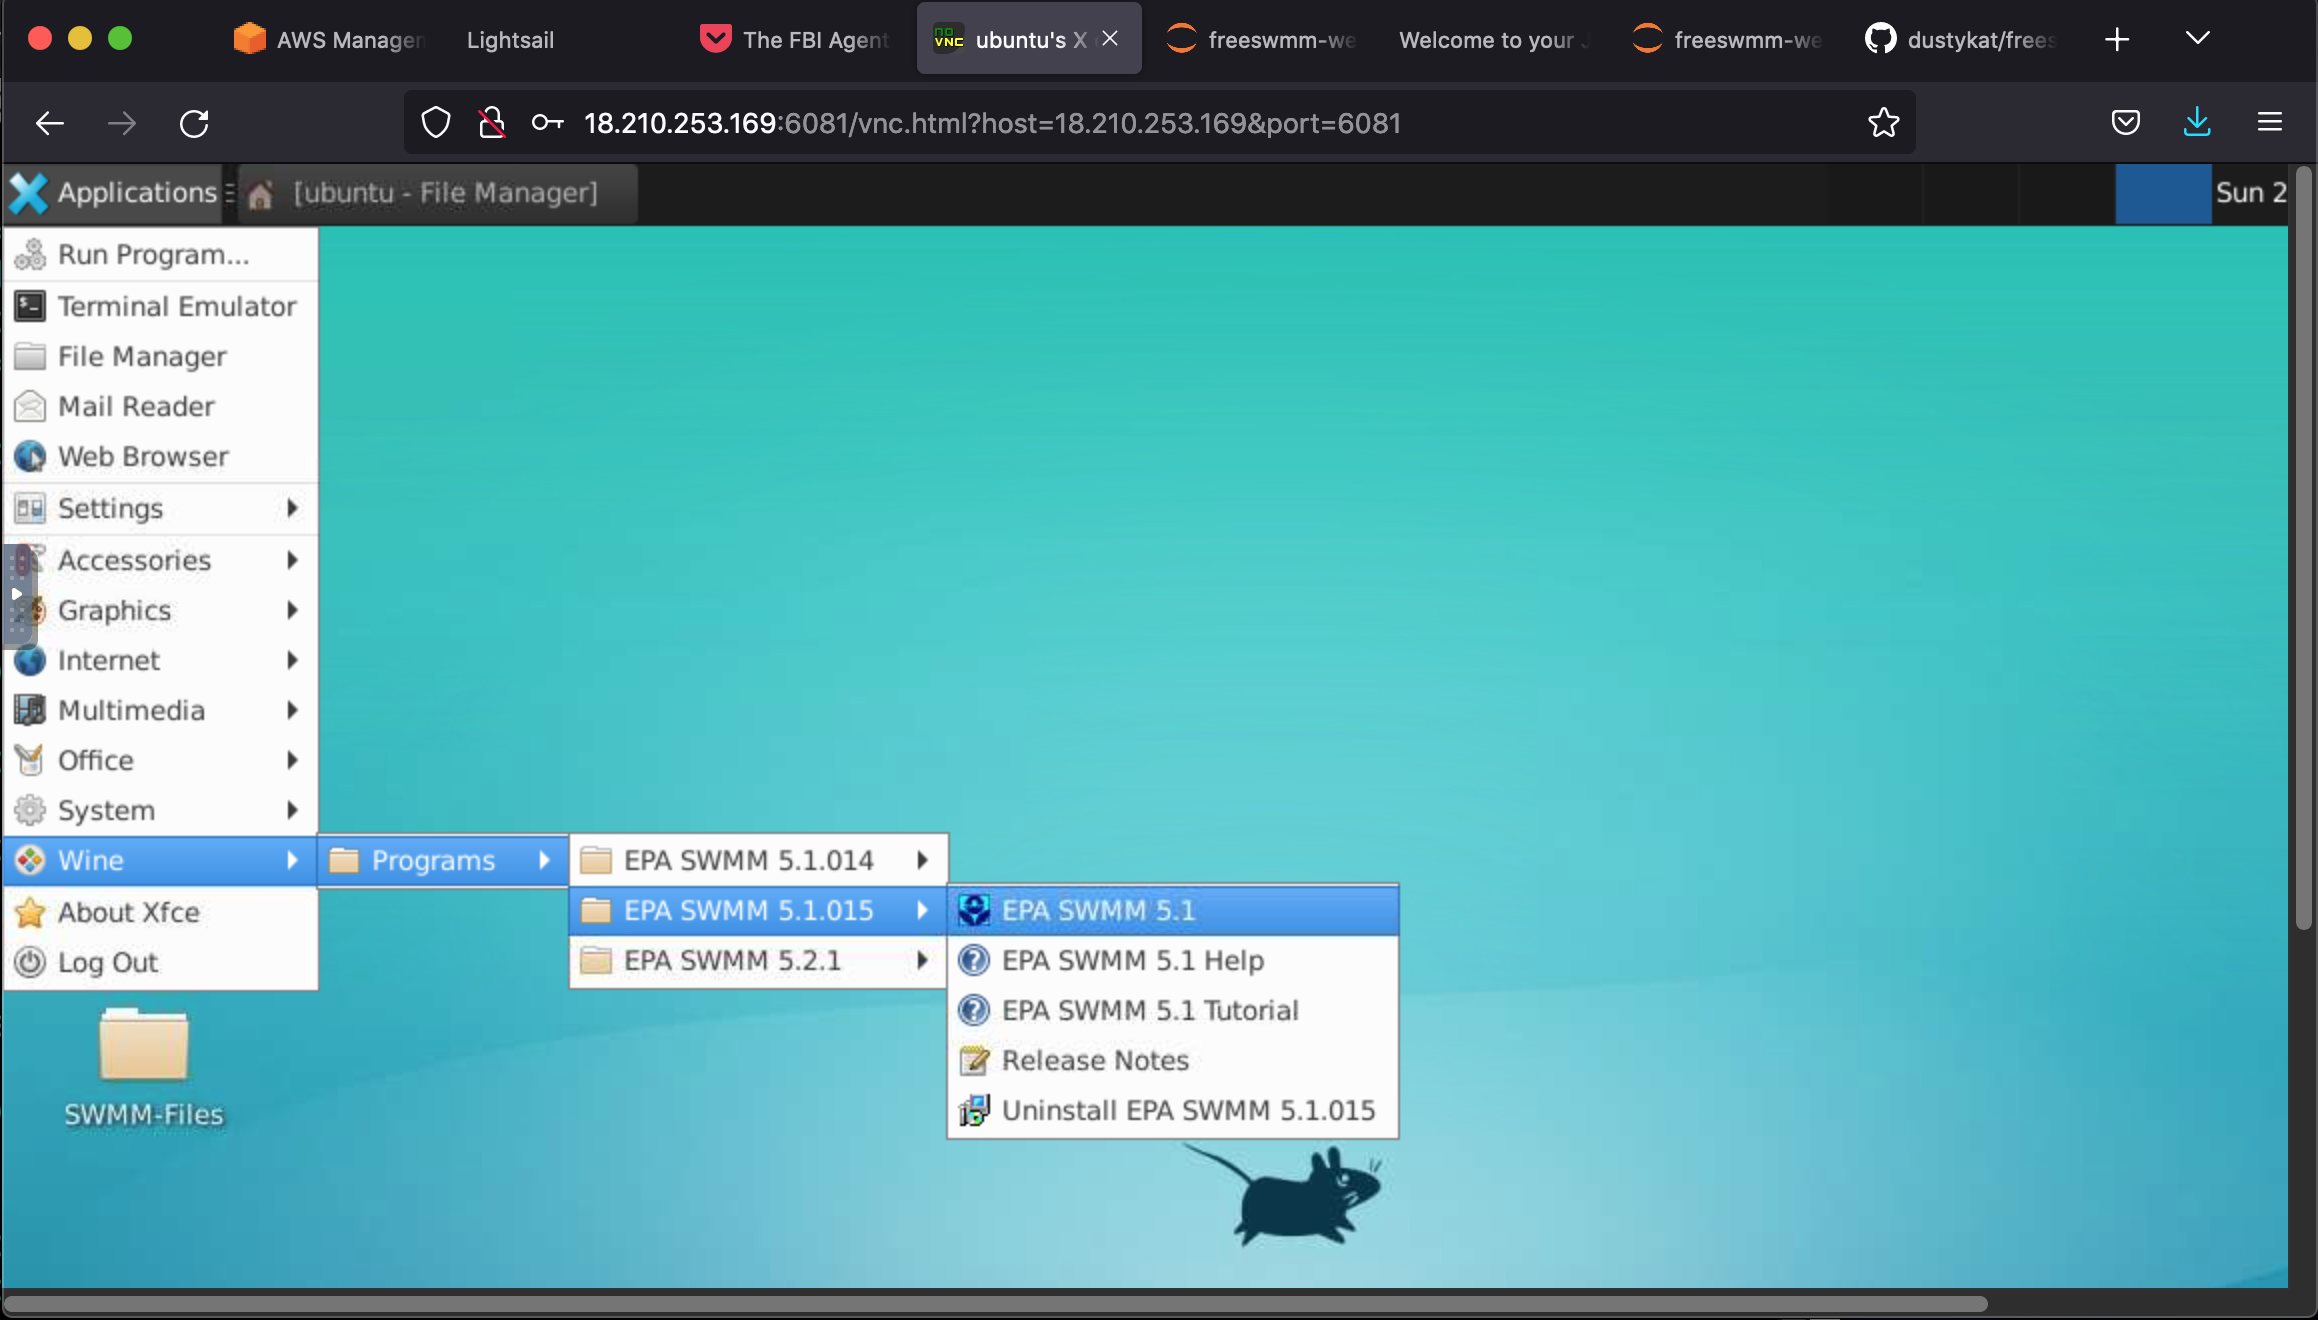Viewport: 2318px width, 1320px height.
Task: Click the saved password key icon
Action: [547, 122]
